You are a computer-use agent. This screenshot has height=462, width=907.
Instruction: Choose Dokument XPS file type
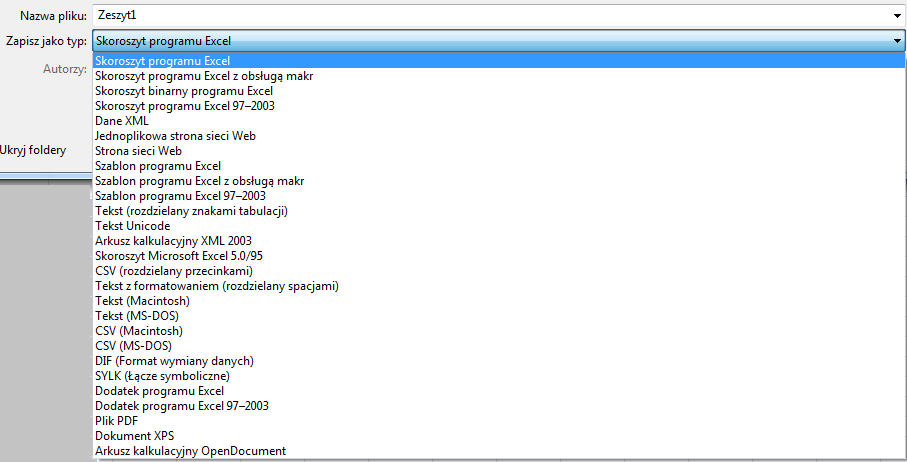499,437
